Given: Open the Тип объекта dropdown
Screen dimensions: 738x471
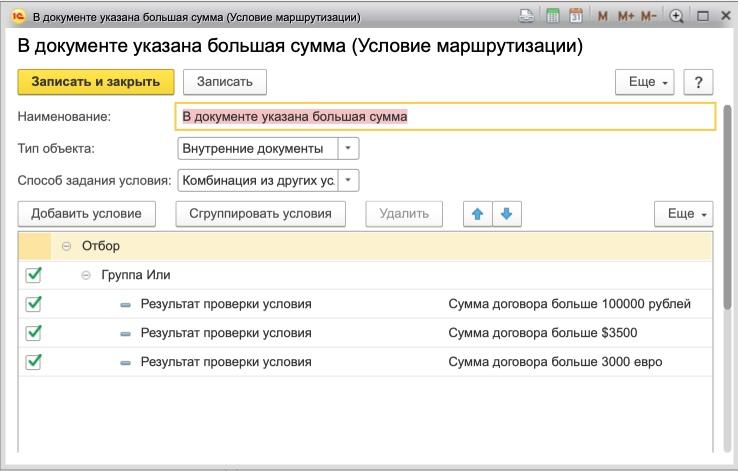Looking at the screenshot, I should (x=347, y=149).
